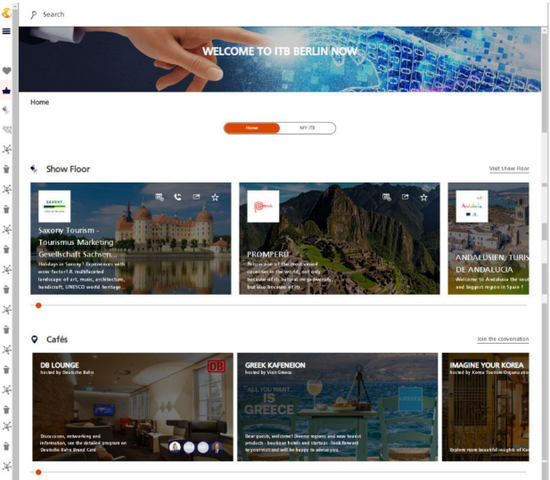Click calendar icon on PROMPERÚ card

pyautogui.click(x=387, y=197)
